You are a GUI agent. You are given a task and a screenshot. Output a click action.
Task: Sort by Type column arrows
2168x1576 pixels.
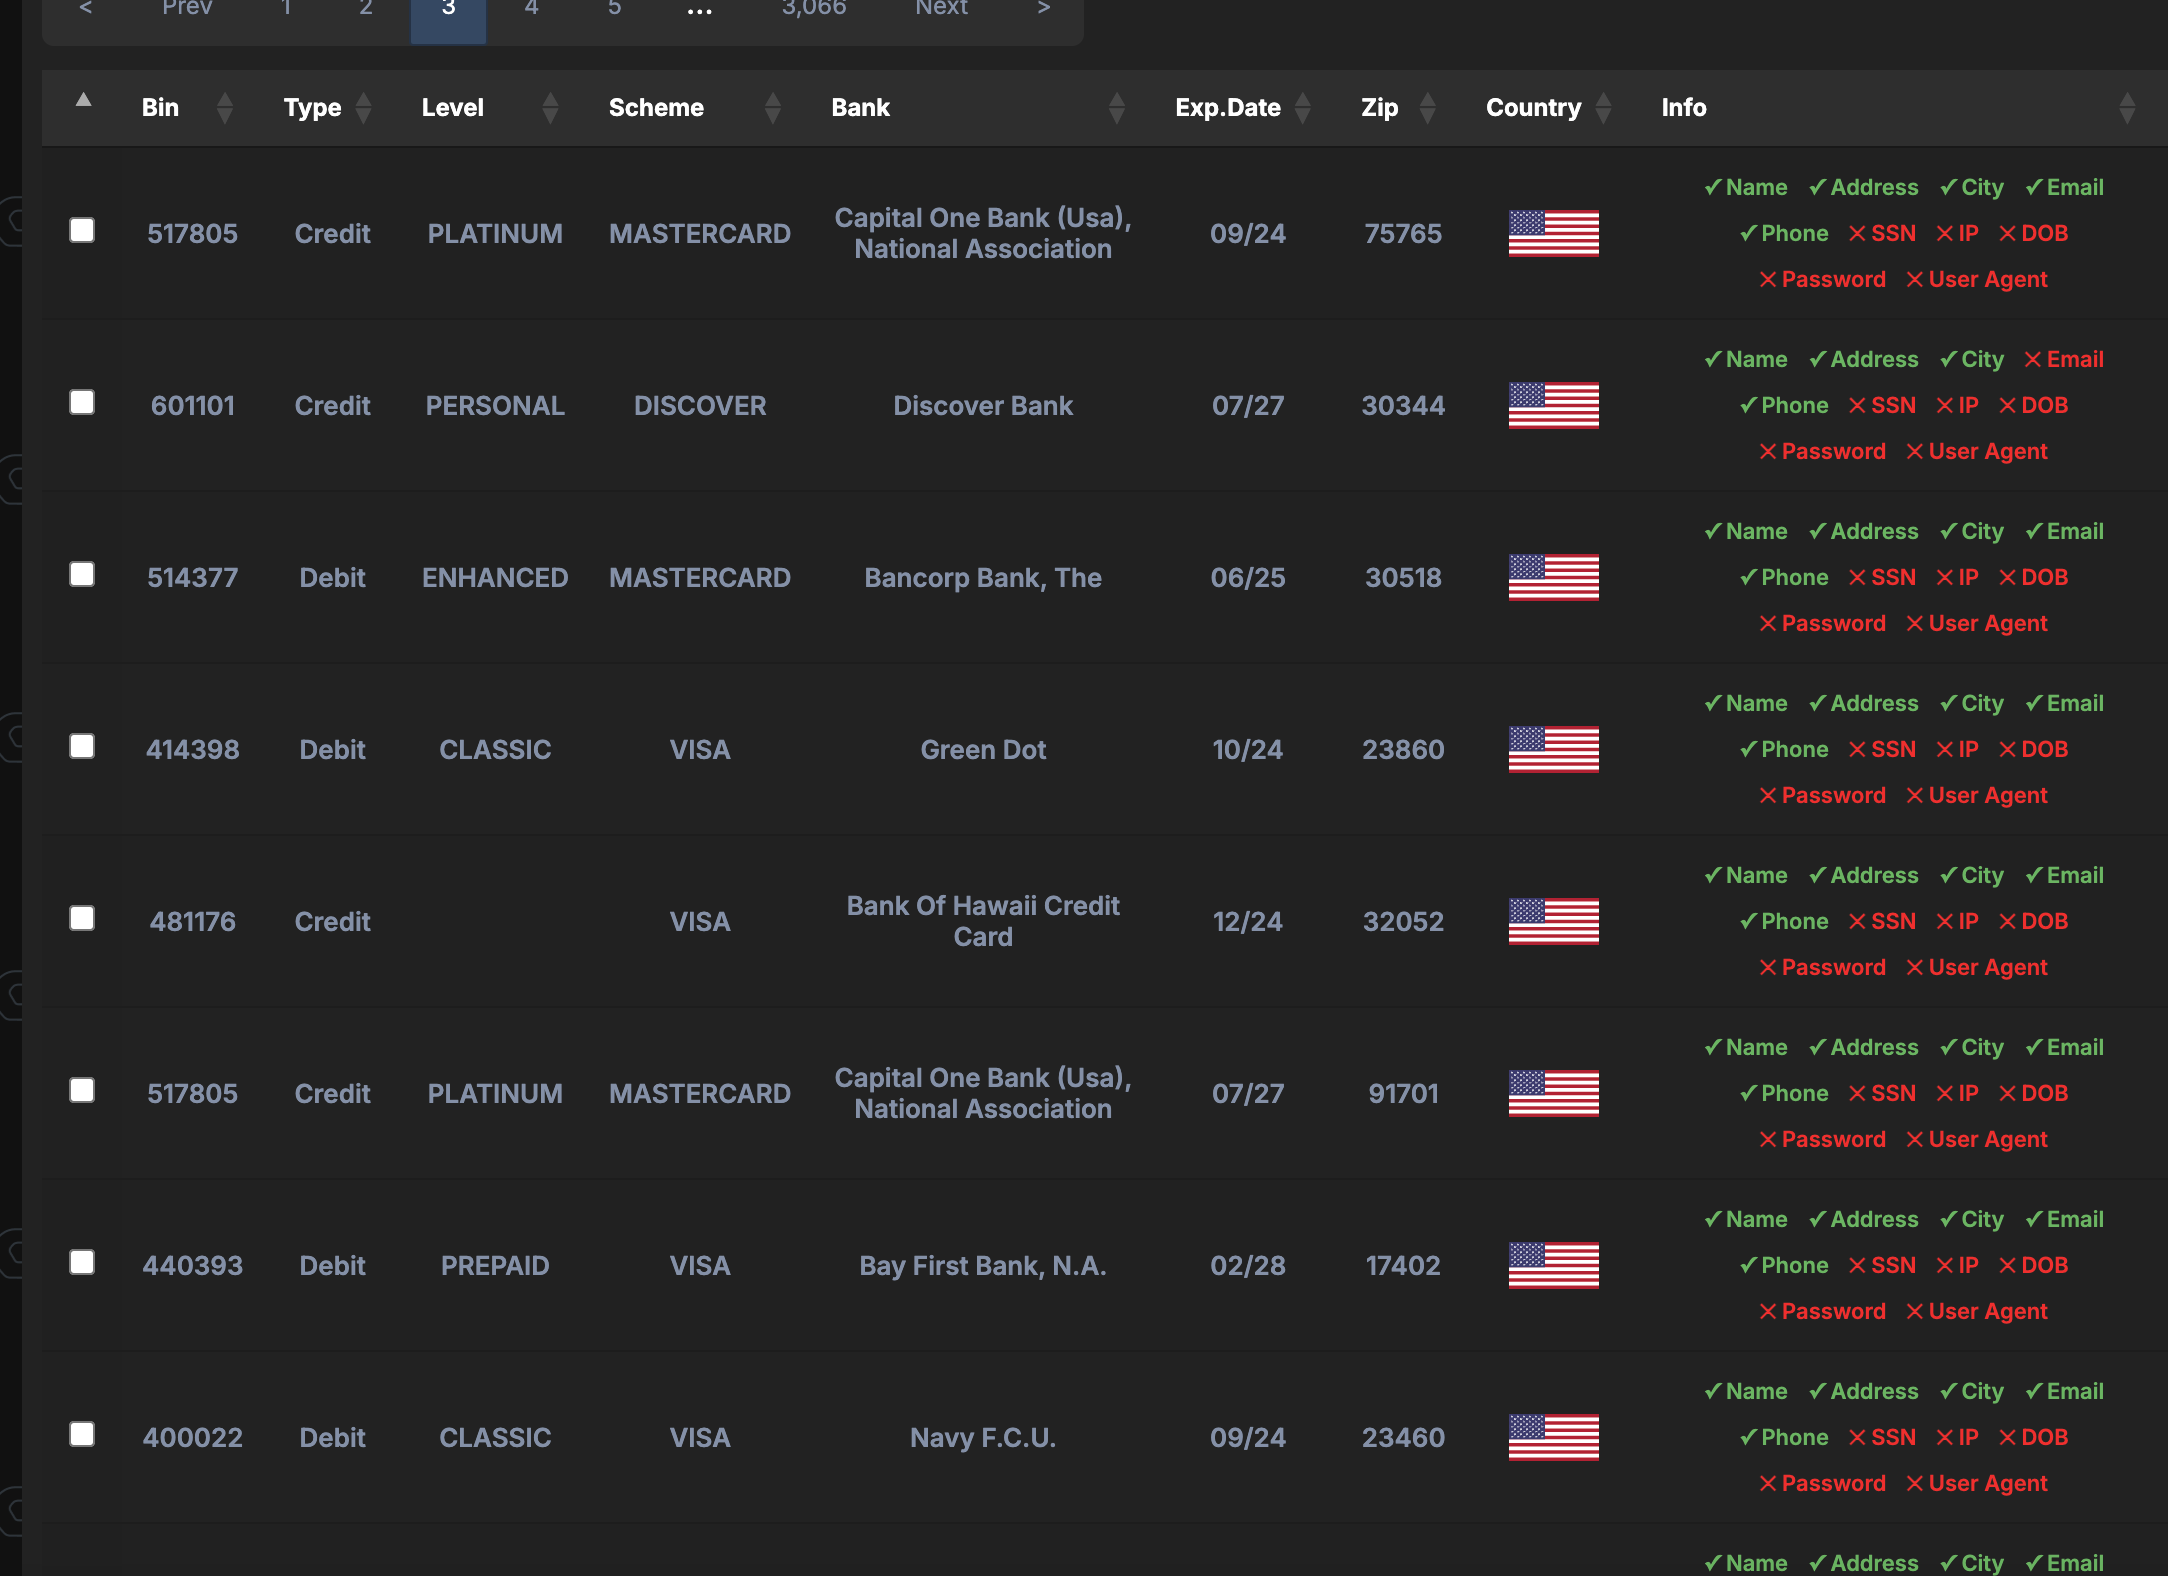(x=364, y=108)
